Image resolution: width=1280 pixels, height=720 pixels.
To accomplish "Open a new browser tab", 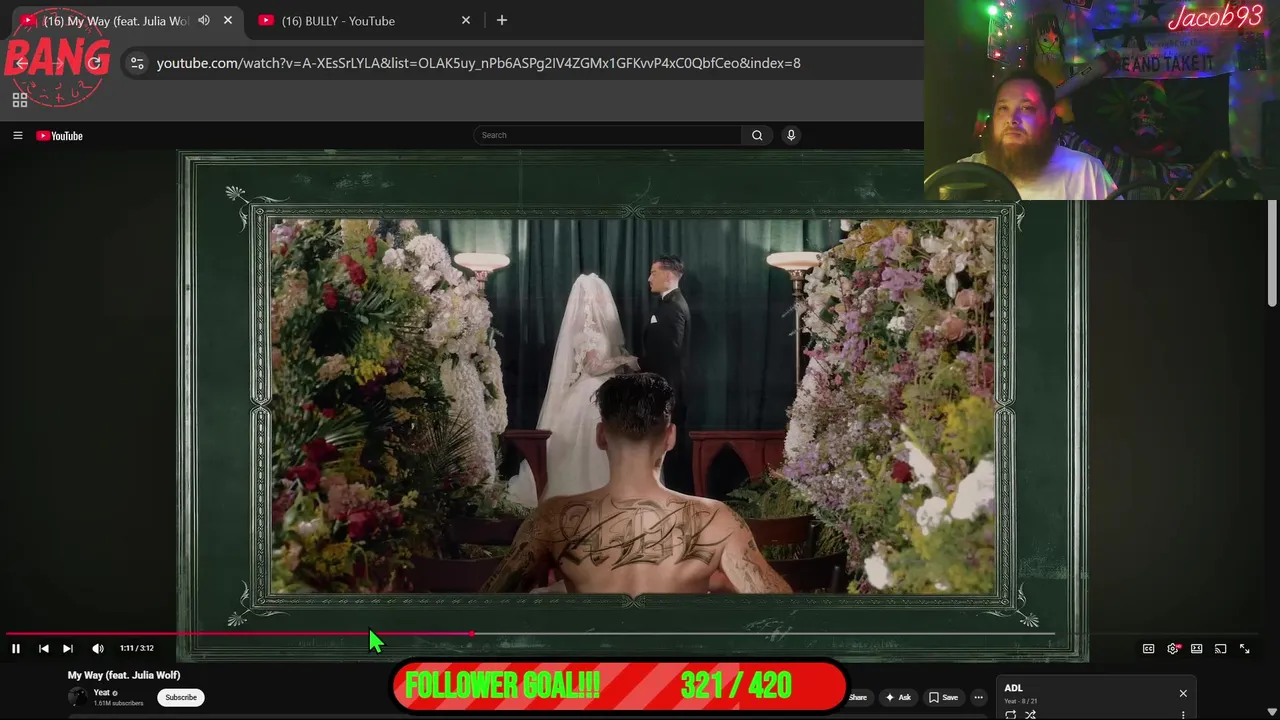I will [502, 20].
